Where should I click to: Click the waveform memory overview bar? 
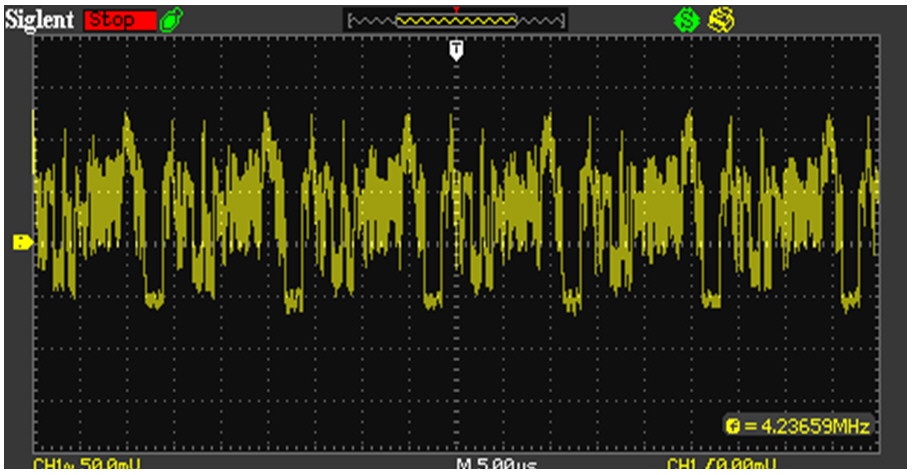455,20
